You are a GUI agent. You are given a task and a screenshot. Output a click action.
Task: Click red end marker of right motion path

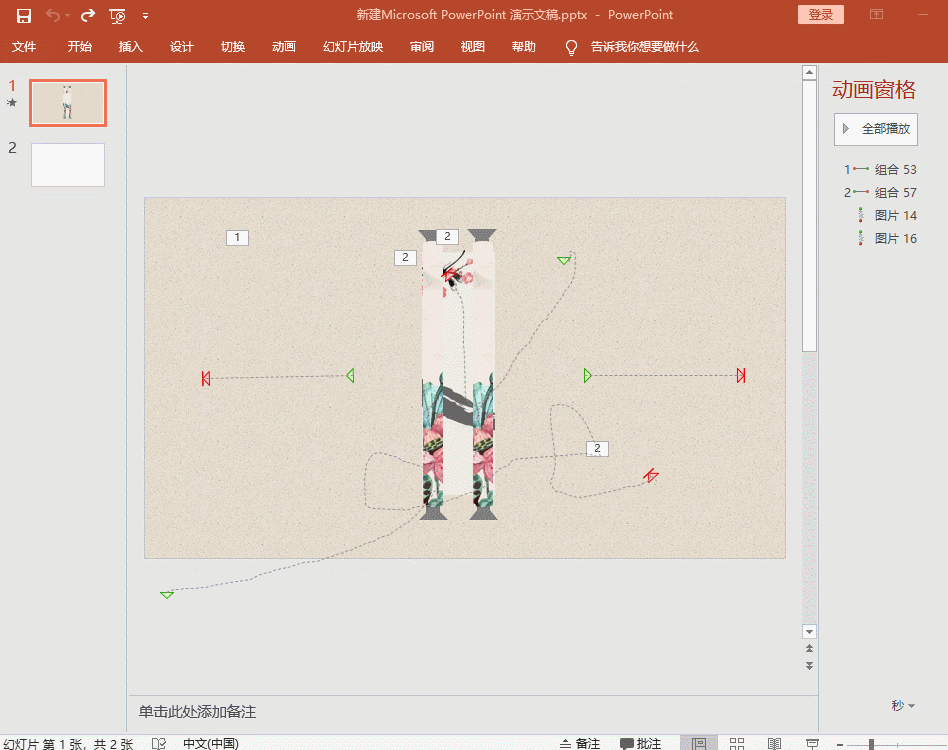pos(741,375)
